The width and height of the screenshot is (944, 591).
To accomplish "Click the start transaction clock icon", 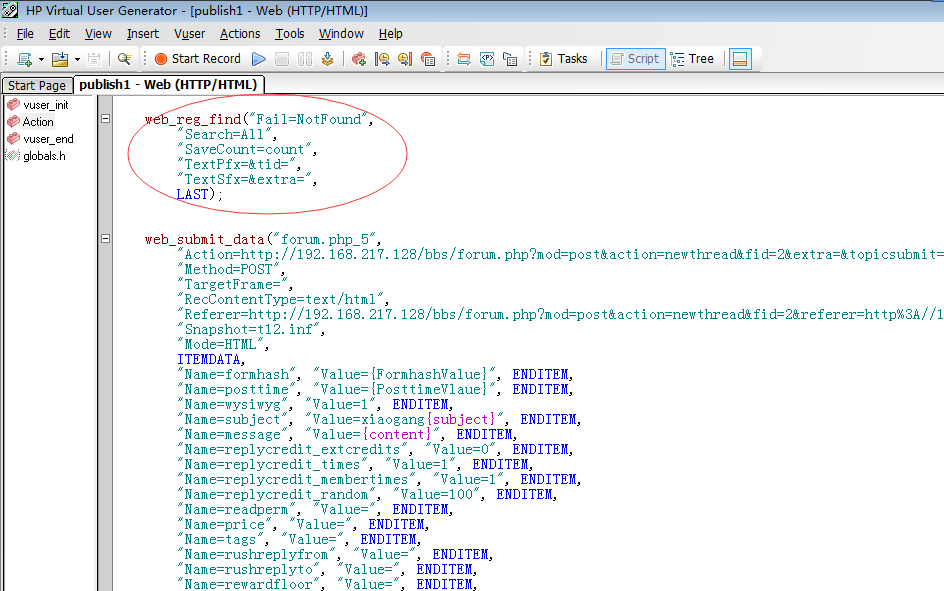I will pos(382,59).
